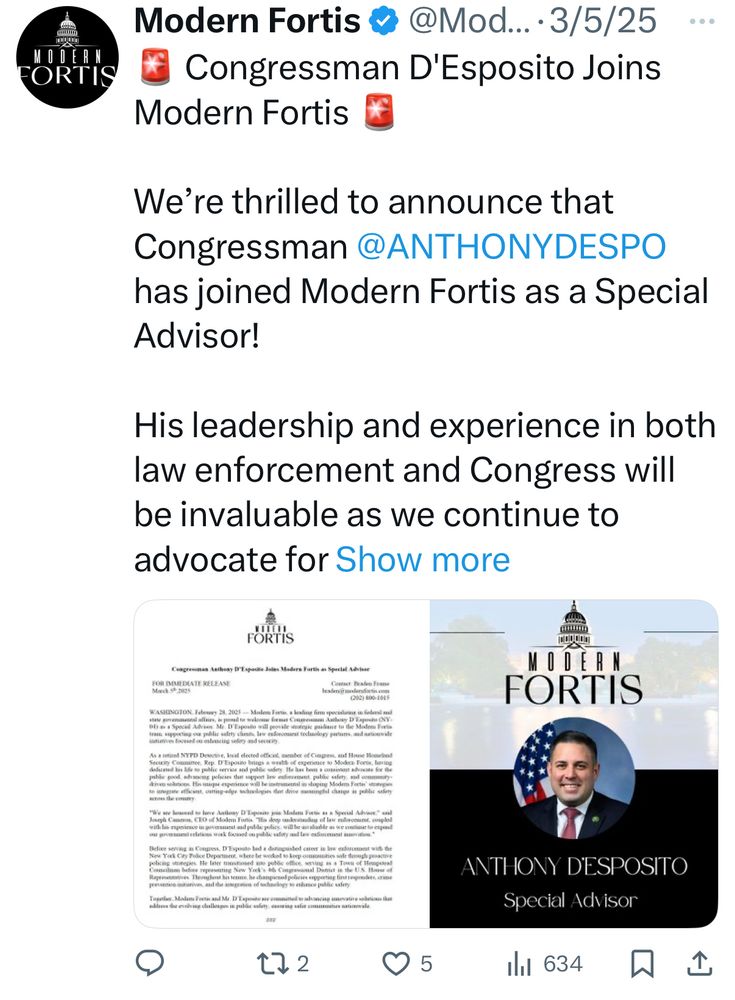Reply to the Modern Fortis post
The image size is (735, 1000).
coord(149,964)
